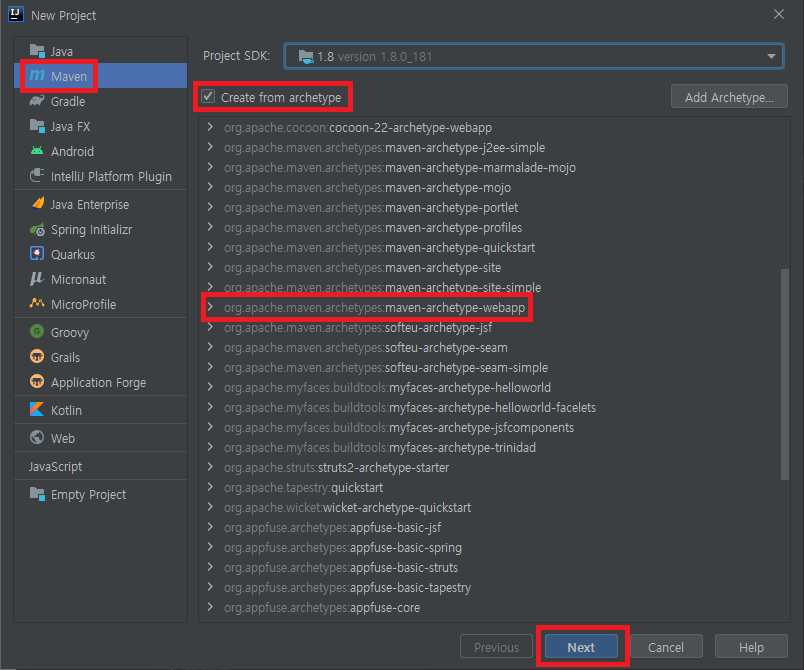Click the IntelliJ IDEA logo in title bar
The width and height of the screenshot is (804, 670).
tap(16, 14)
